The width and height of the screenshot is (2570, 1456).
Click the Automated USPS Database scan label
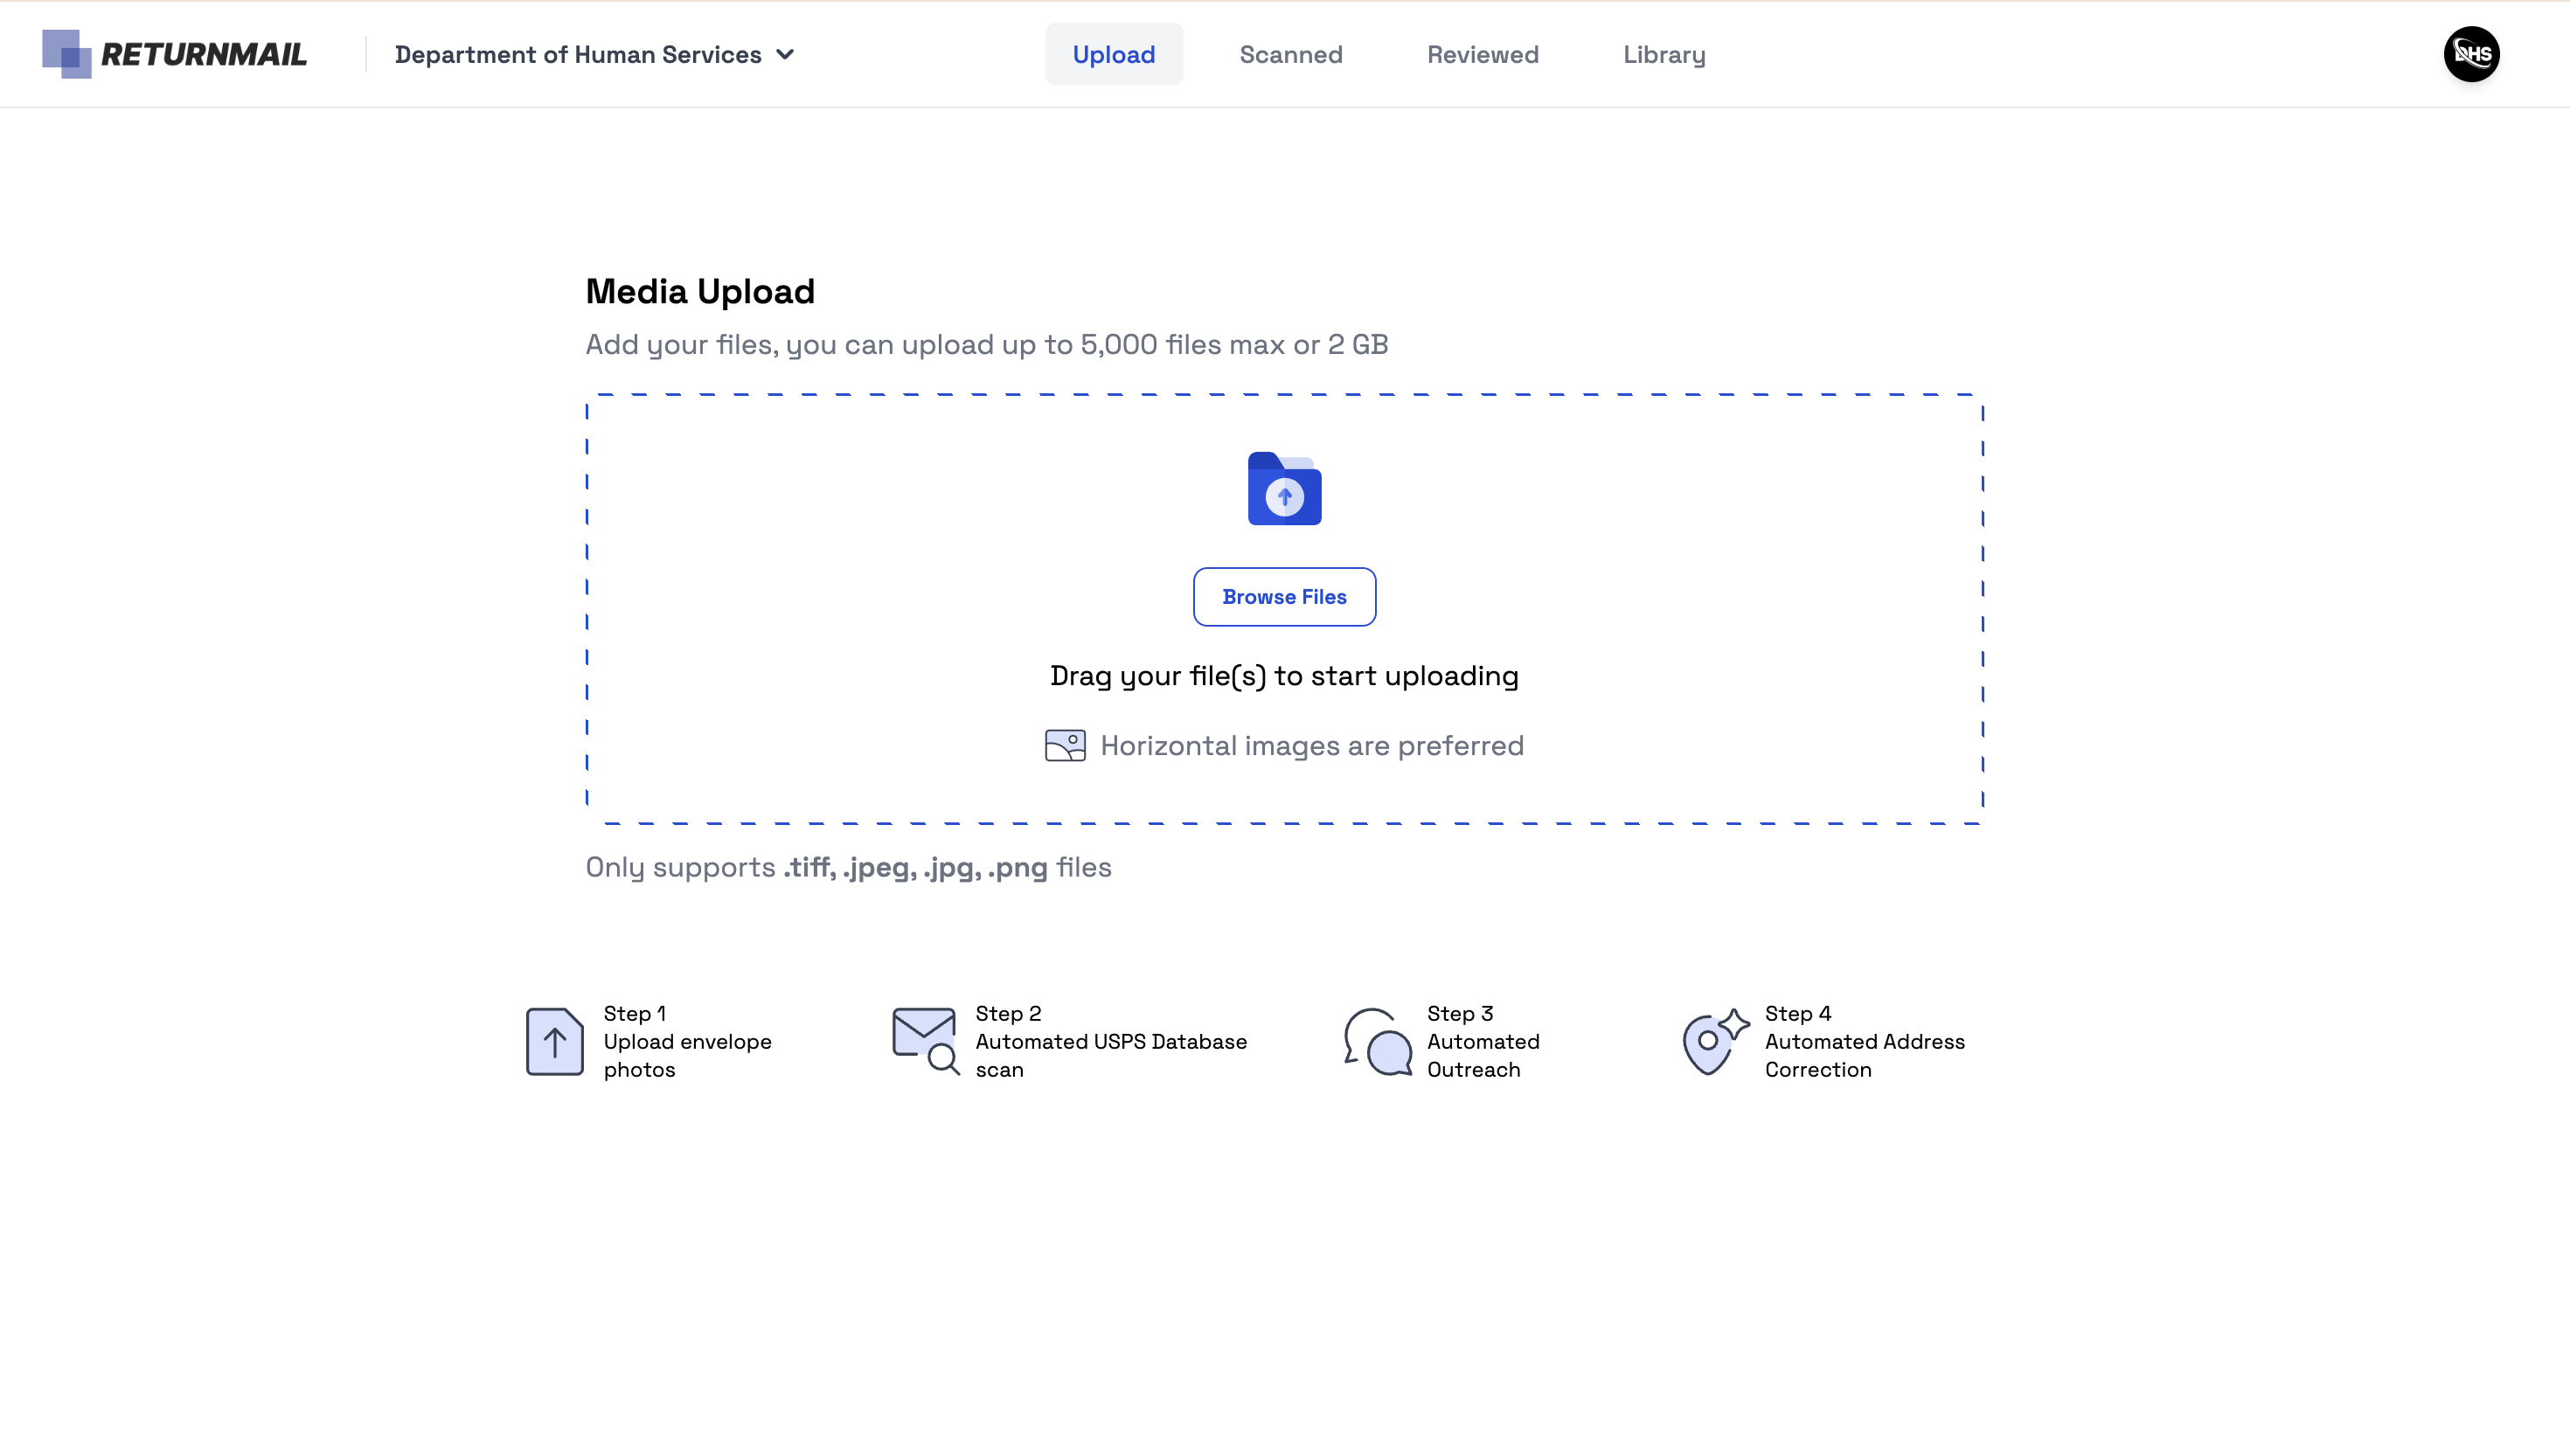pyautogui.click(x=1110, y=1042)
